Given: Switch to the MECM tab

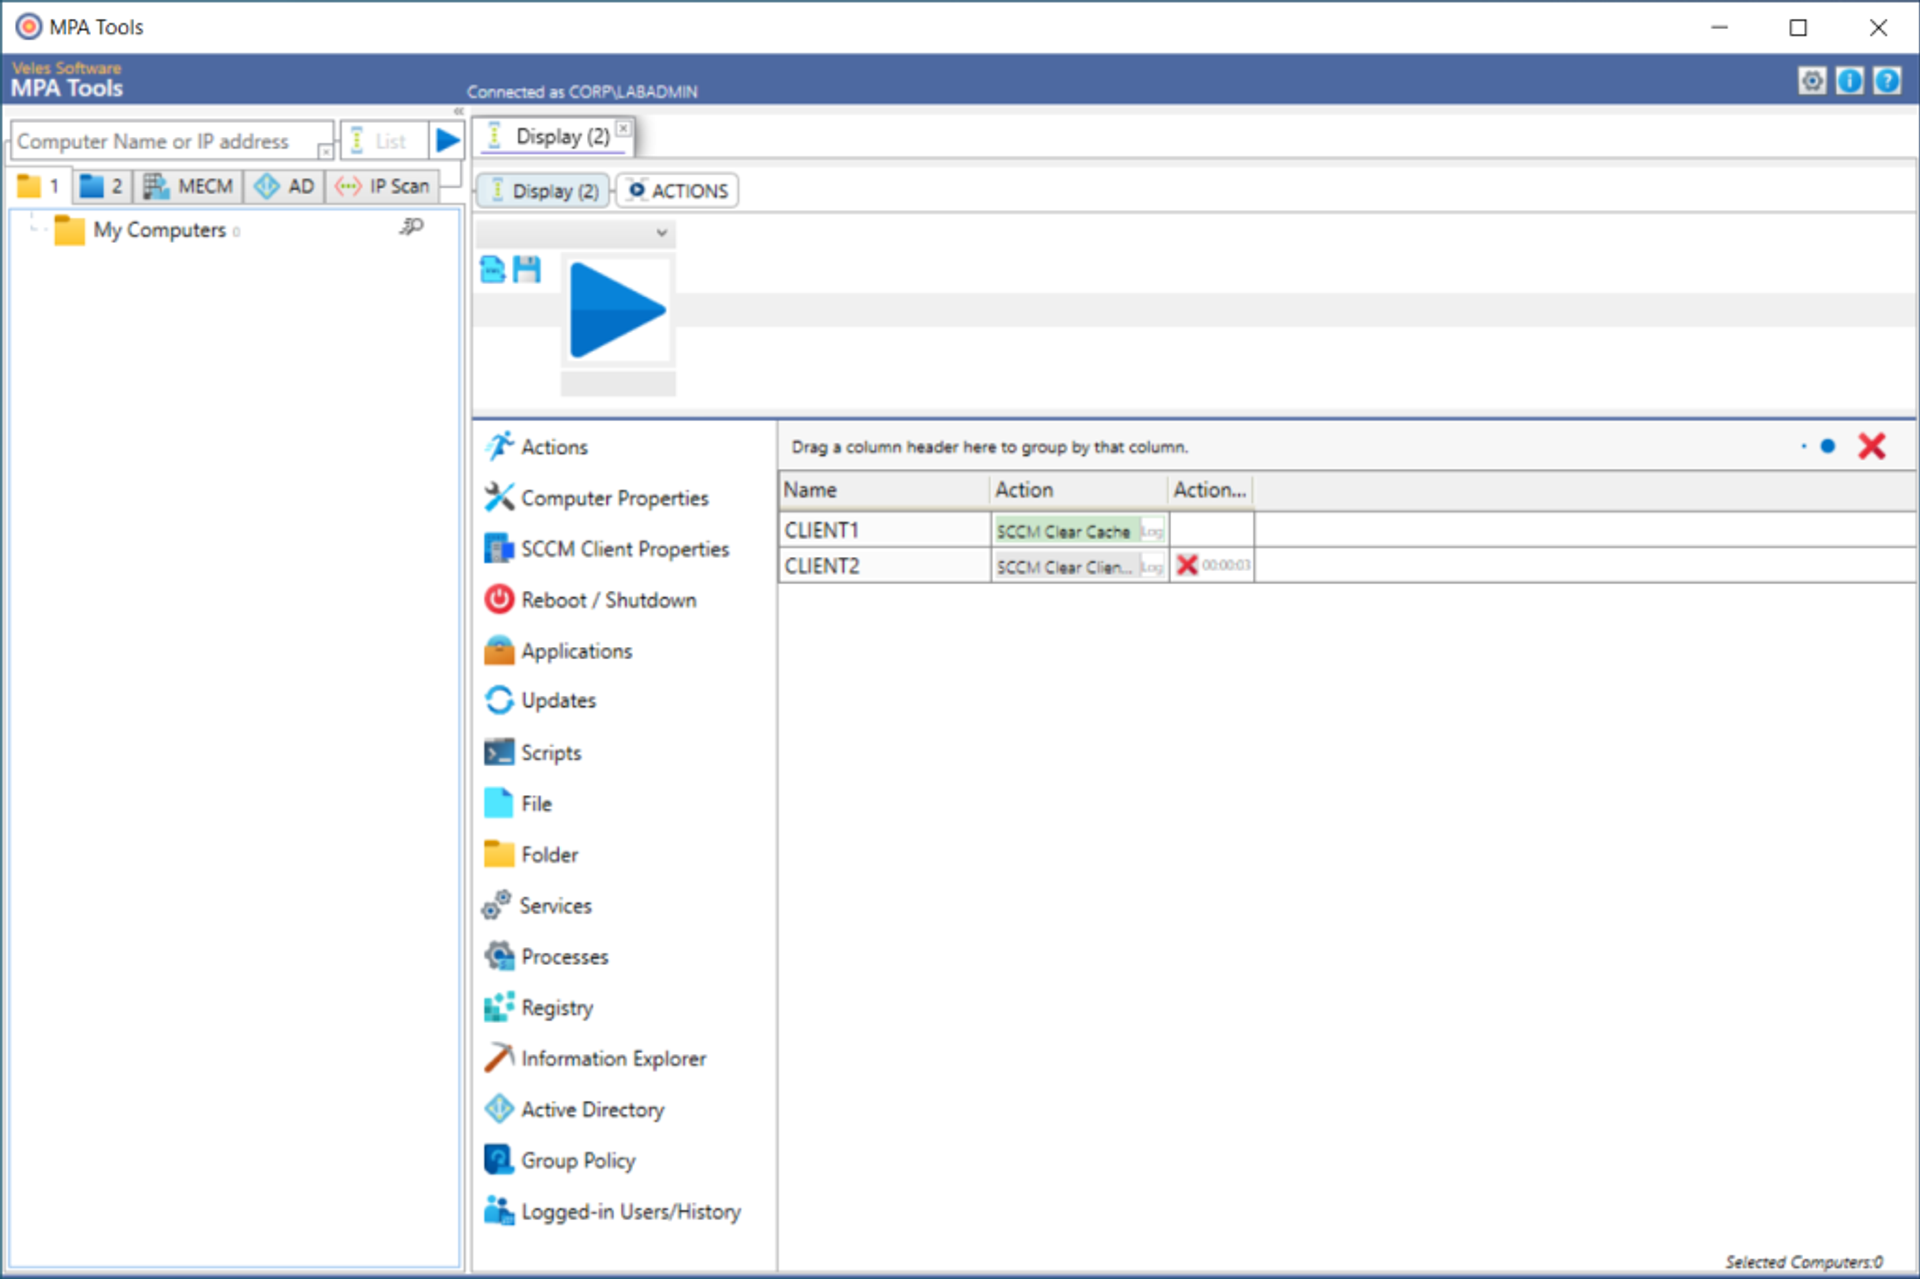Looking at the screenshot, I should tap(188, 186).
